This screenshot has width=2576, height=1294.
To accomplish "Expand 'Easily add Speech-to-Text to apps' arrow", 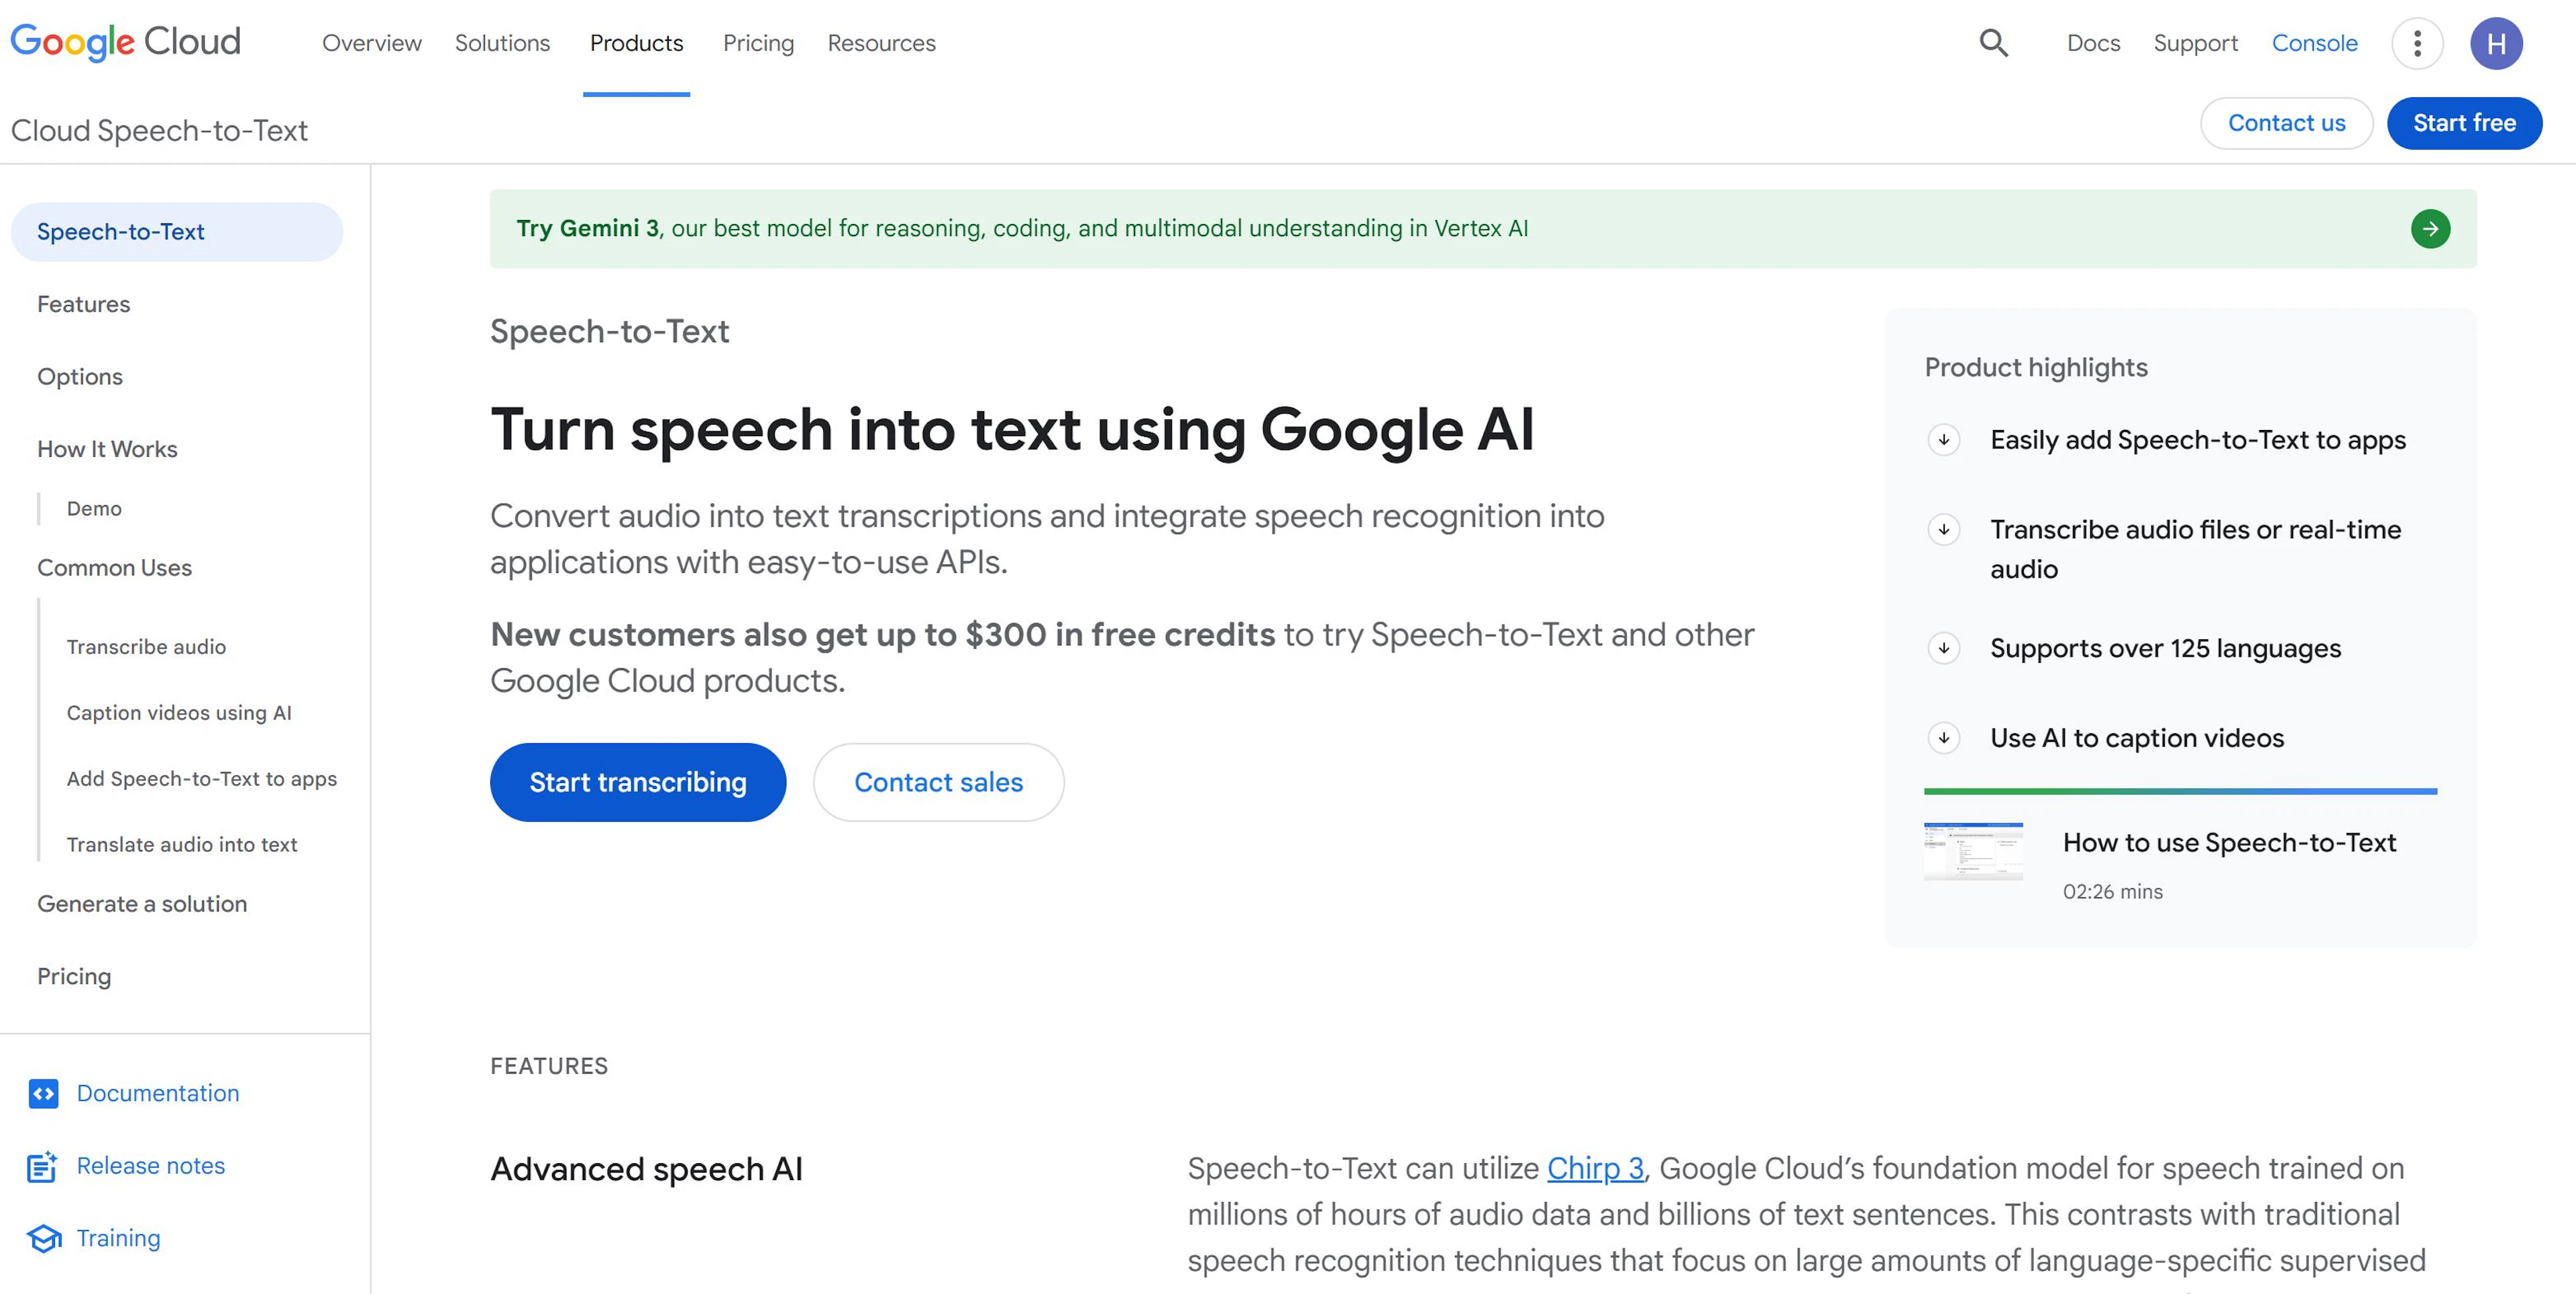I will [1943, 440].
